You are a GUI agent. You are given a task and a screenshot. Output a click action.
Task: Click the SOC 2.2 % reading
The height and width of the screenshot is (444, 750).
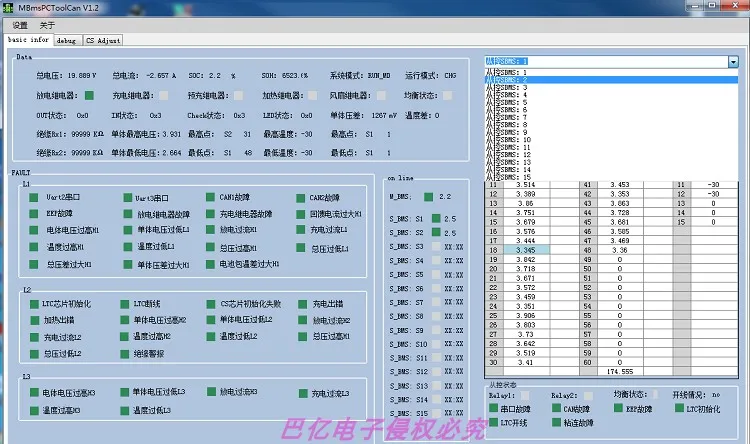point(212,76)
